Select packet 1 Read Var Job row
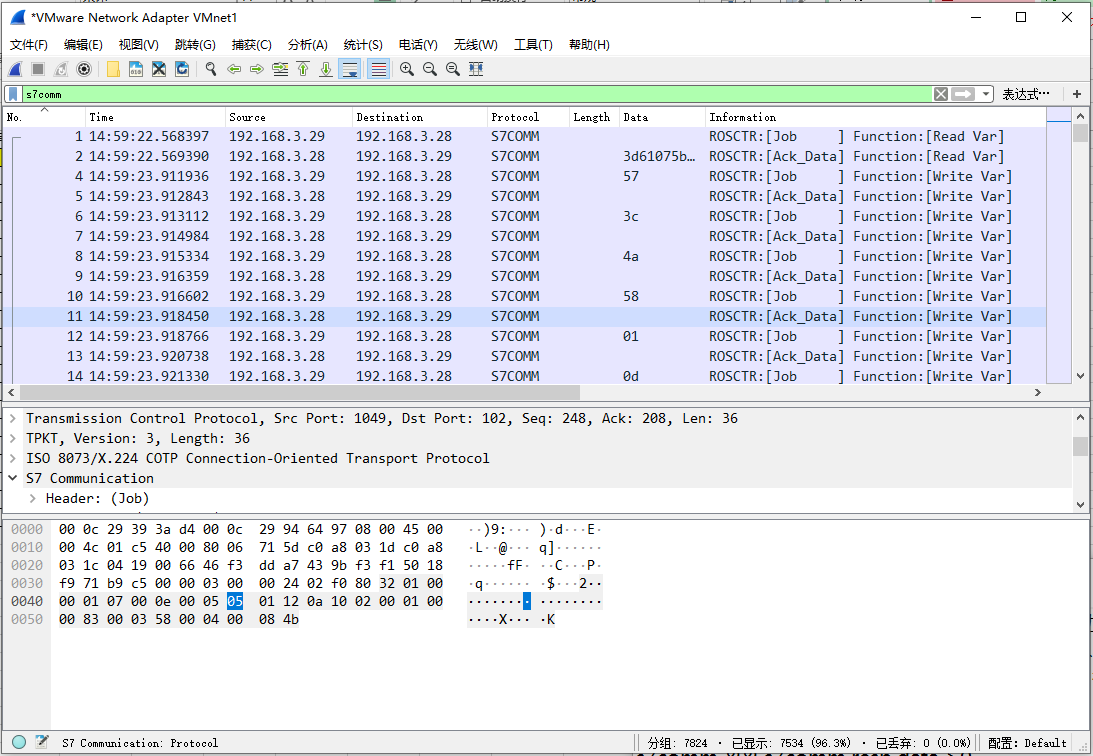Image resolution: width=1093 pixels, height=756 pixels. coord(524,137)
